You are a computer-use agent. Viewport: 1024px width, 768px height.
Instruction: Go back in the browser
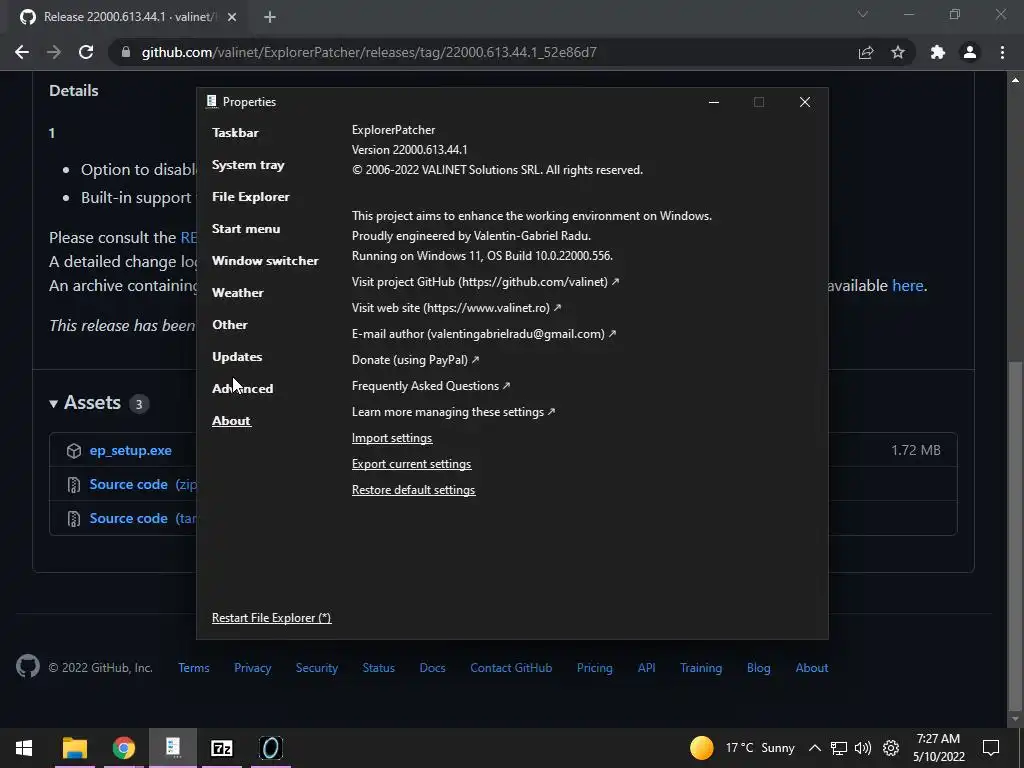(22, 52)
